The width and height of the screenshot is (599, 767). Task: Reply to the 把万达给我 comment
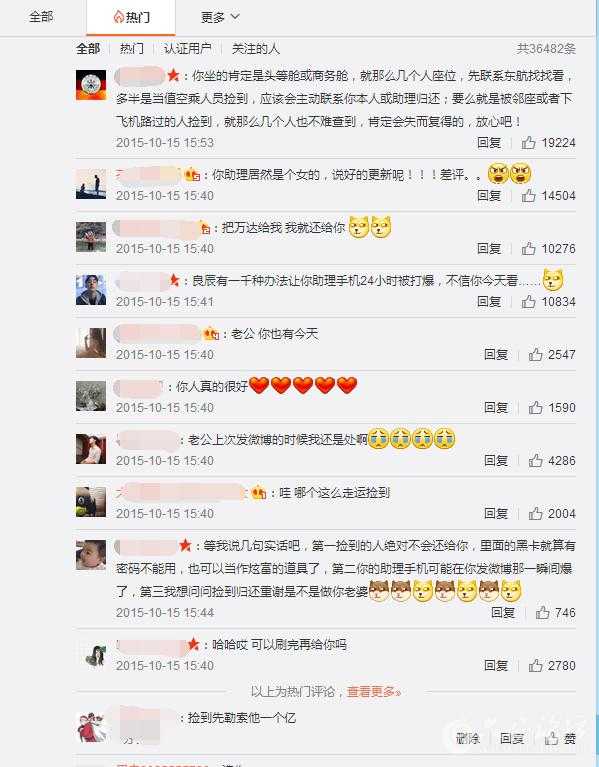pyautogui.click(x=489, y=248)
